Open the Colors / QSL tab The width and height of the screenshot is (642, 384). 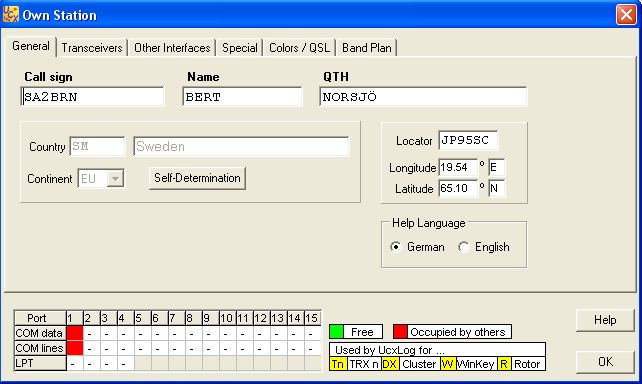pyautogui.click(x=299, y=48)
